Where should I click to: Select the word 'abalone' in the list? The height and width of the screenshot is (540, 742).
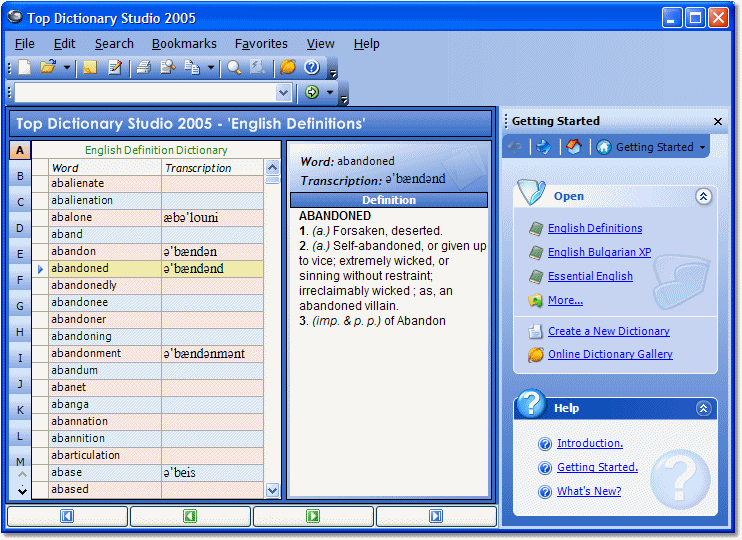click(105, 217)
